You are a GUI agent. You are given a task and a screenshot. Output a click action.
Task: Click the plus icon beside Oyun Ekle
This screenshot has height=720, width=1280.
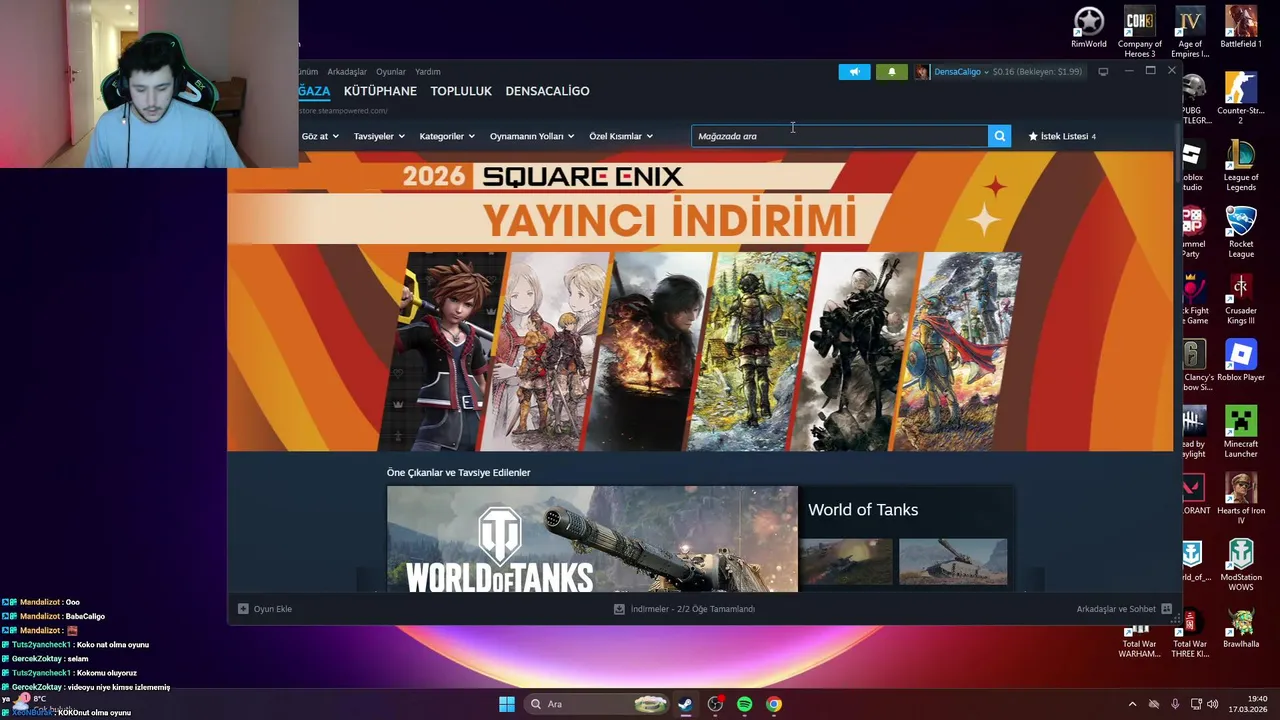243,608
